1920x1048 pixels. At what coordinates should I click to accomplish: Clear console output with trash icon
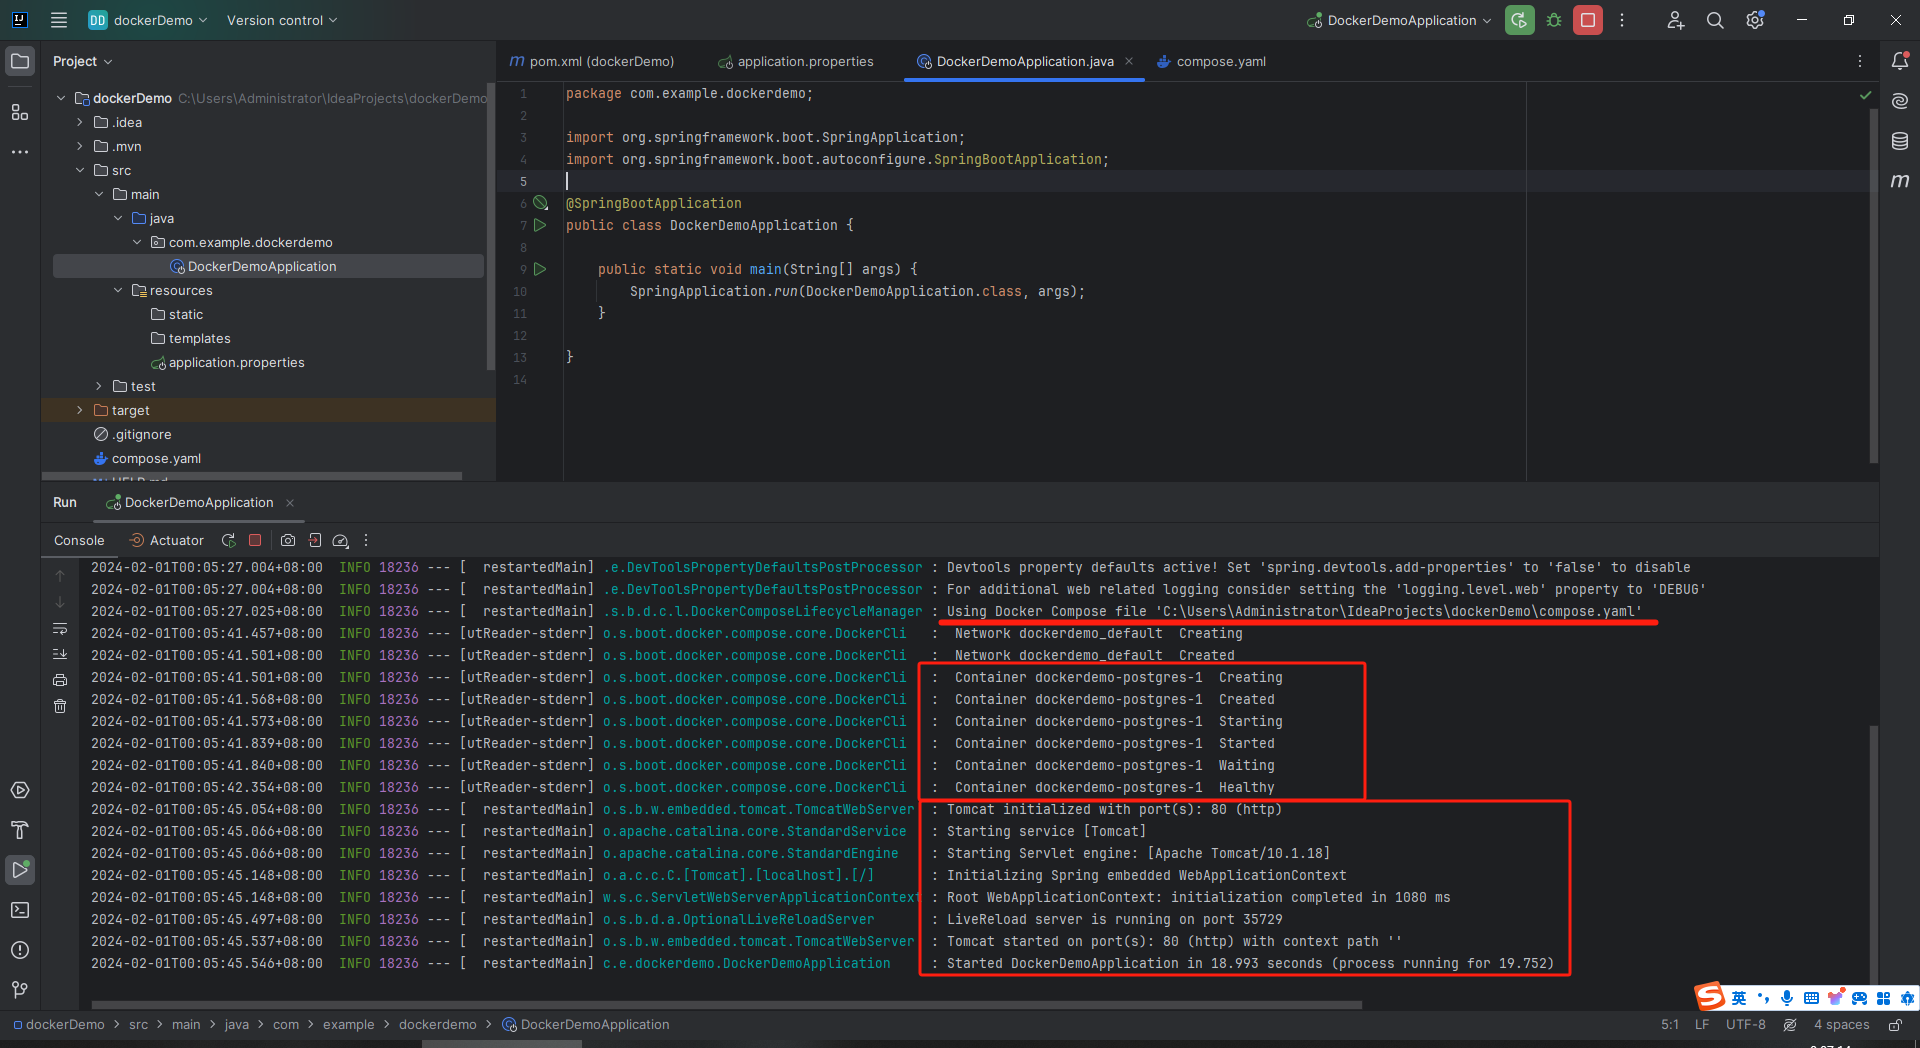coord(60,706)
